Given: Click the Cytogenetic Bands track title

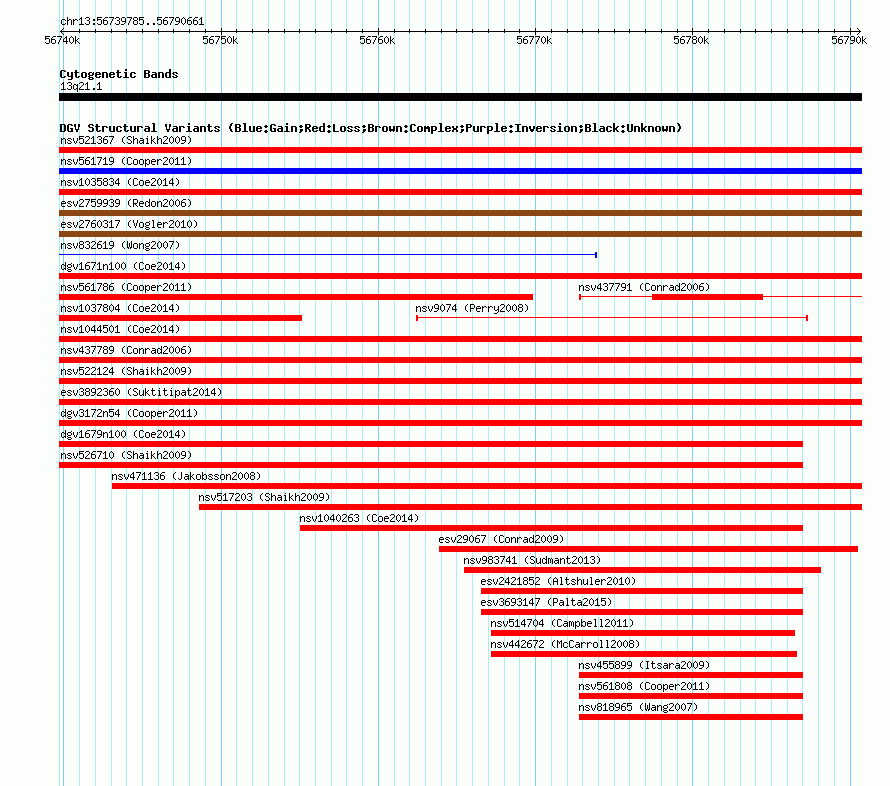Looking at the screenshot, I should click(x=119, y=74).
